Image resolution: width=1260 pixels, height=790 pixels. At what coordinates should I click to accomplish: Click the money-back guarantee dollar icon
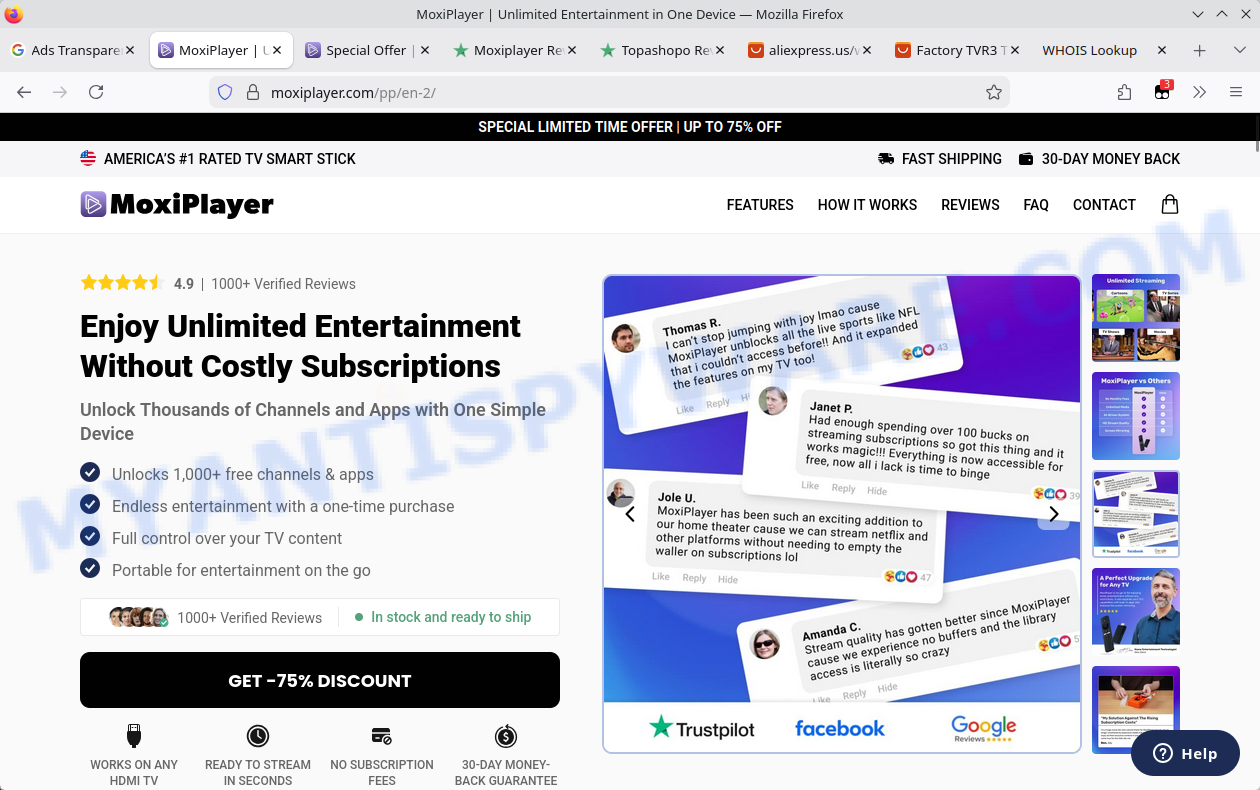pyautogui.click(x=506, y=736)
